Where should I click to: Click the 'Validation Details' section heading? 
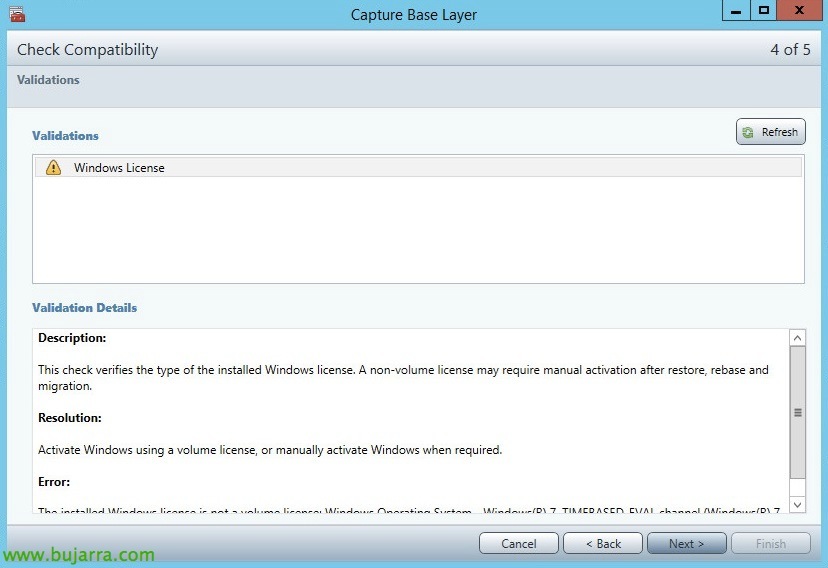84,308
